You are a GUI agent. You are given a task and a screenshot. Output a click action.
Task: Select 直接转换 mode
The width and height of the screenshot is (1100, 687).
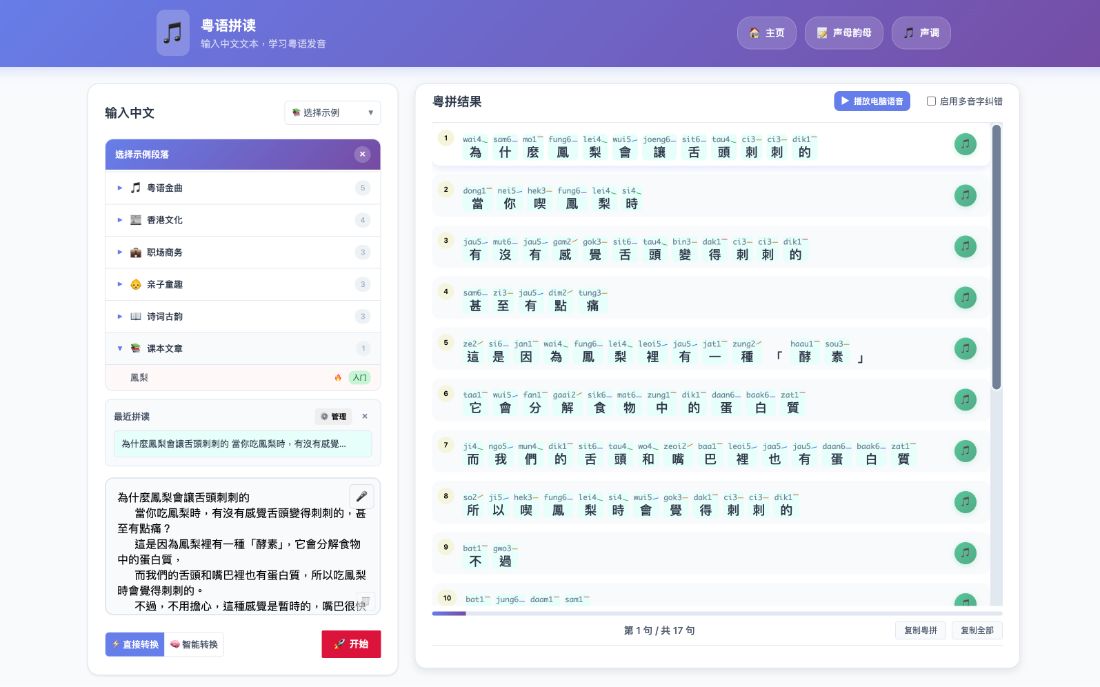tap(135, 644)
